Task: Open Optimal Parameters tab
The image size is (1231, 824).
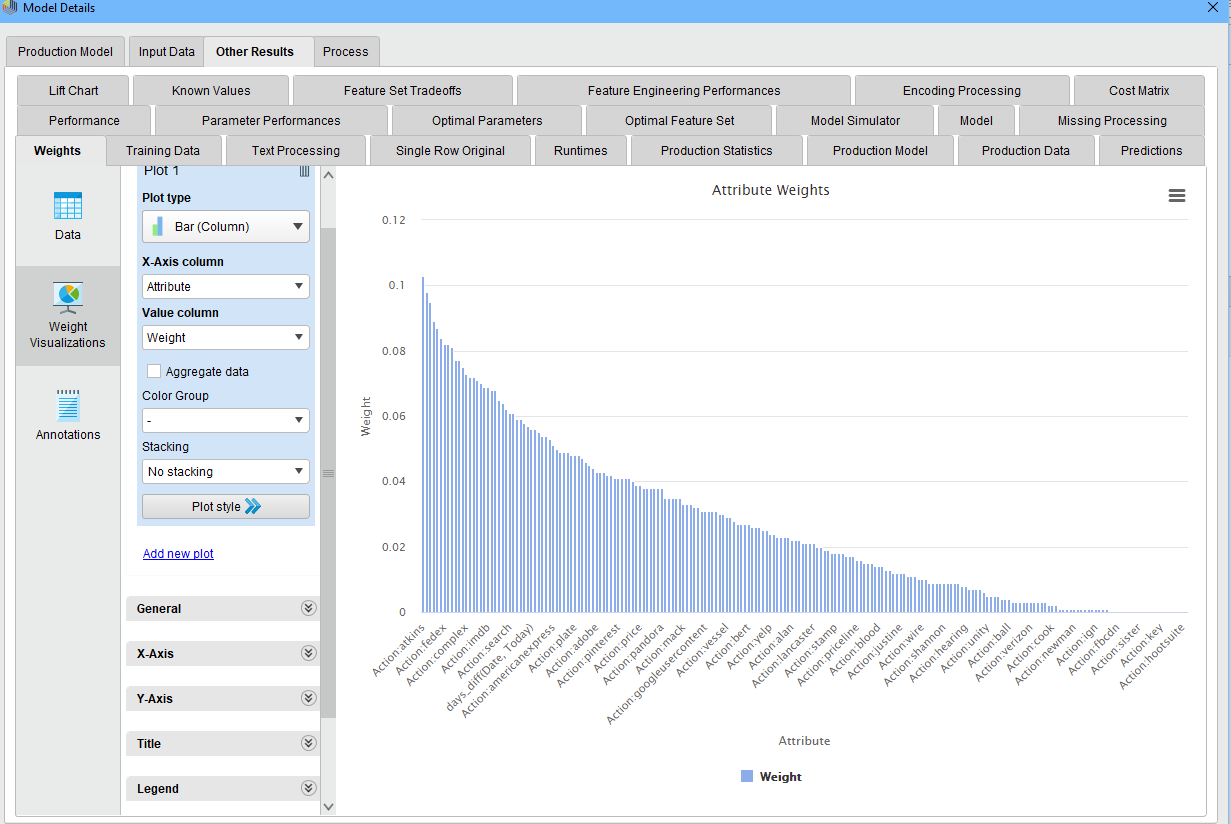Action: click(487, 121)
